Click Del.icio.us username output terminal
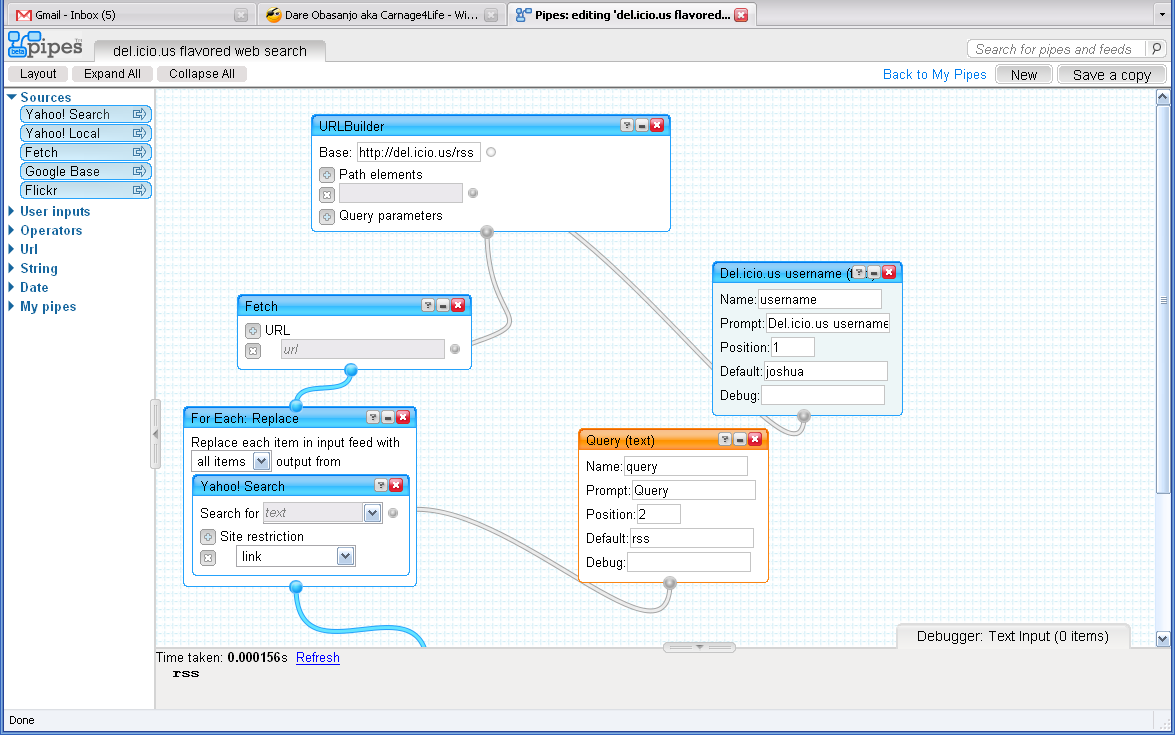1175x735 pixels. click(804, 415)
